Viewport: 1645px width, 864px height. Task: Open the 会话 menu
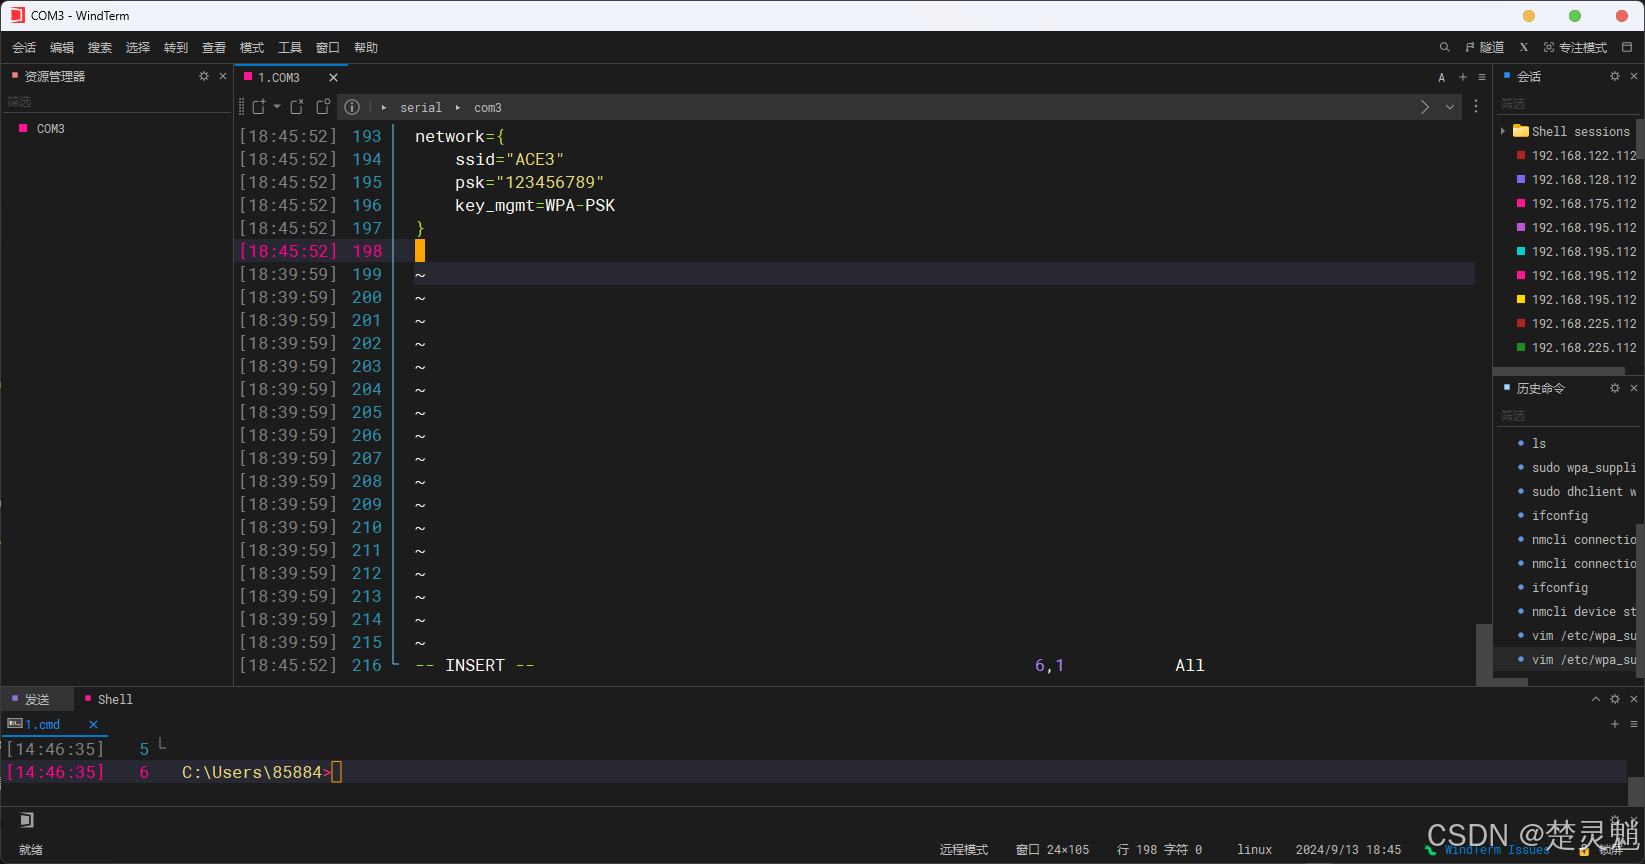pos(24,47)
